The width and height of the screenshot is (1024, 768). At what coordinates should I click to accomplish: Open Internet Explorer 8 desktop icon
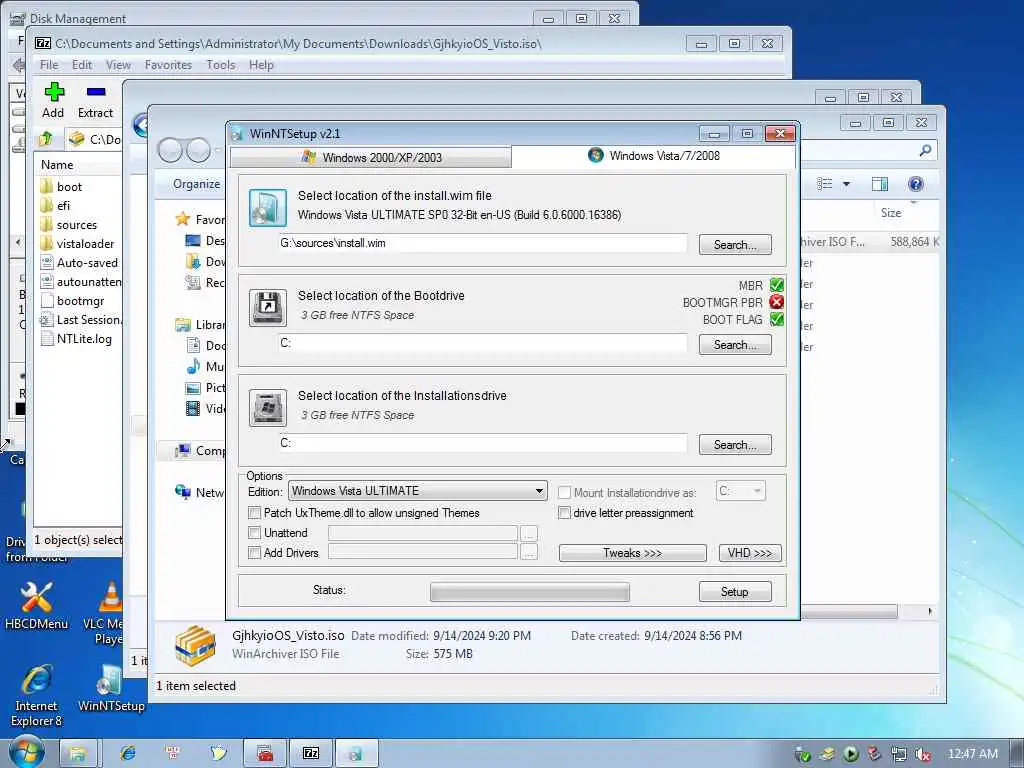tap(37, 696)
